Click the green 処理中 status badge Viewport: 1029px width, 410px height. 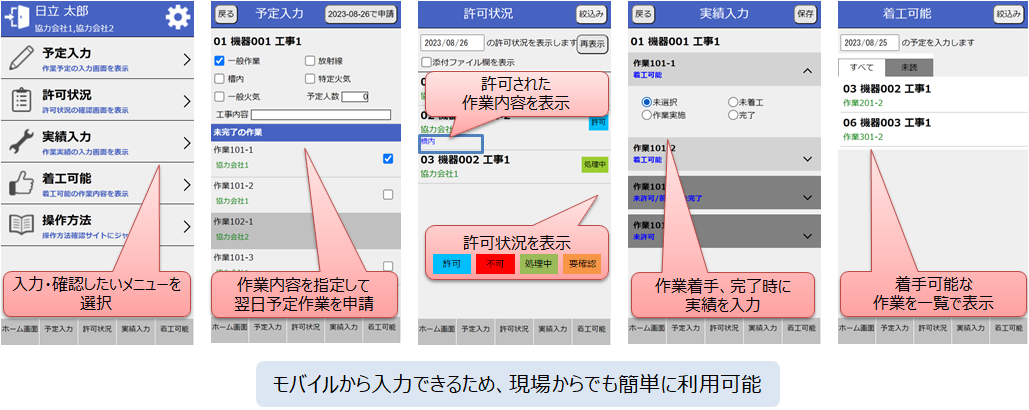(594, 165)
